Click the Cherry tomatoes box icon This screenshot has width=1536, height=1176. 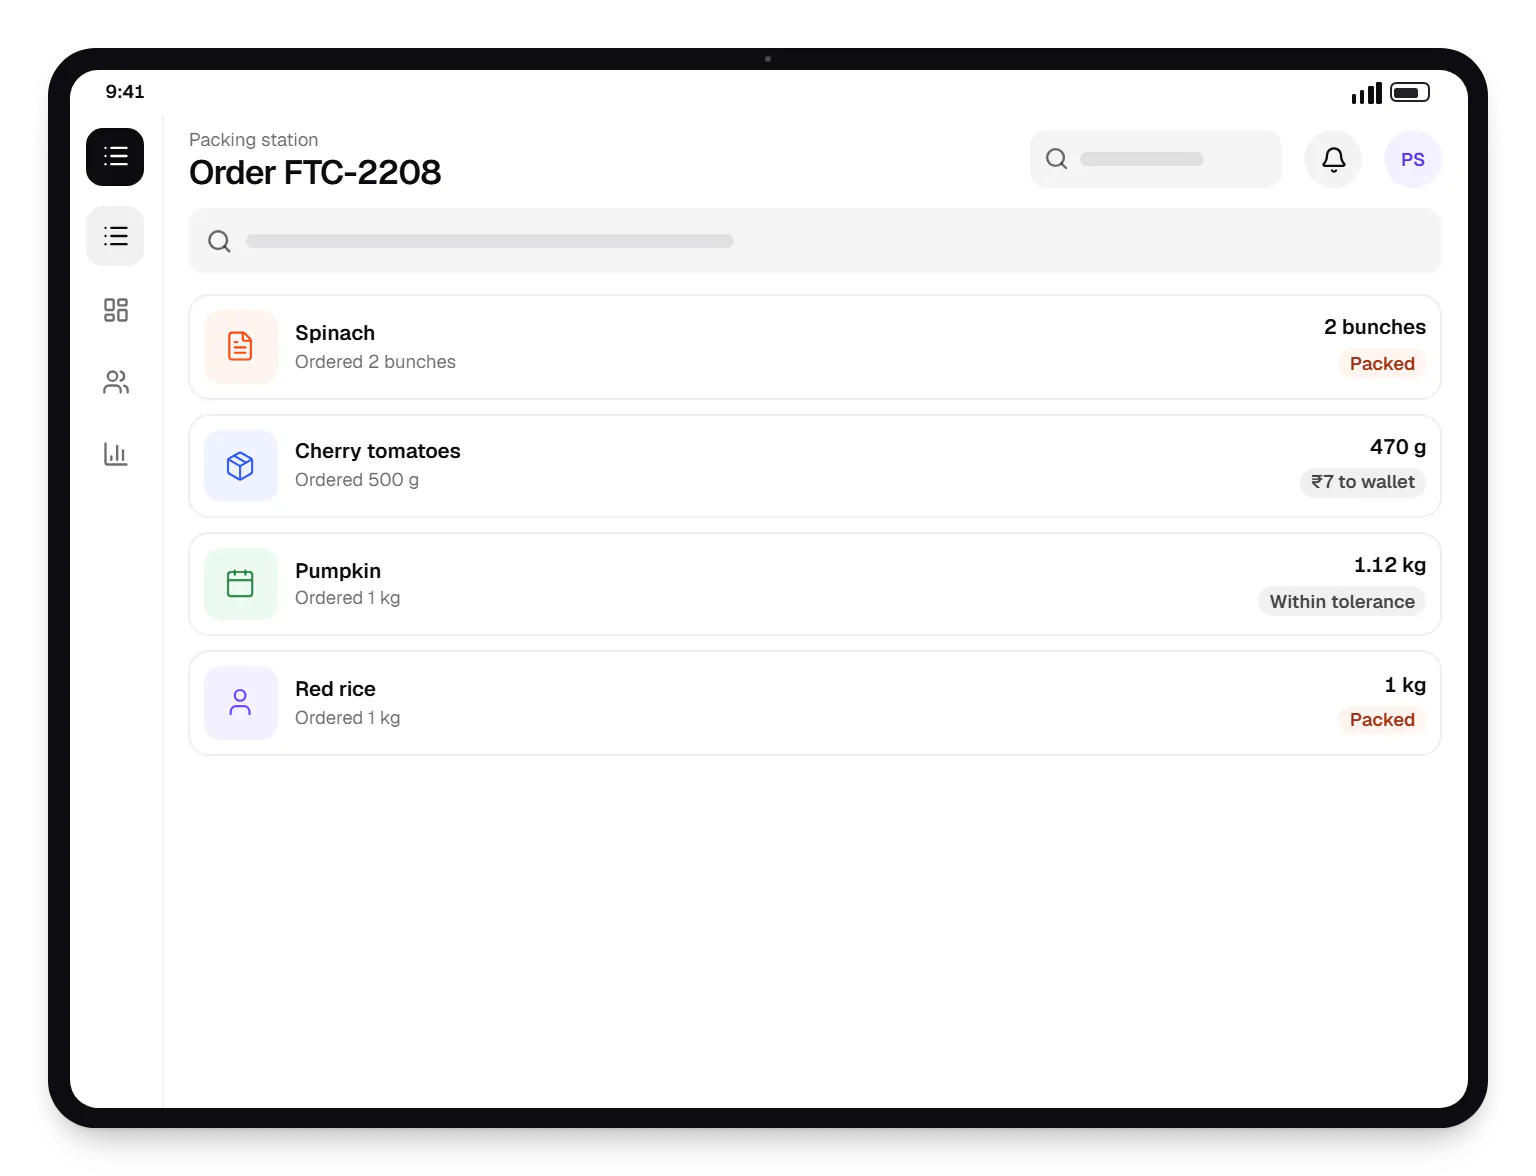(x=241, y=466)
